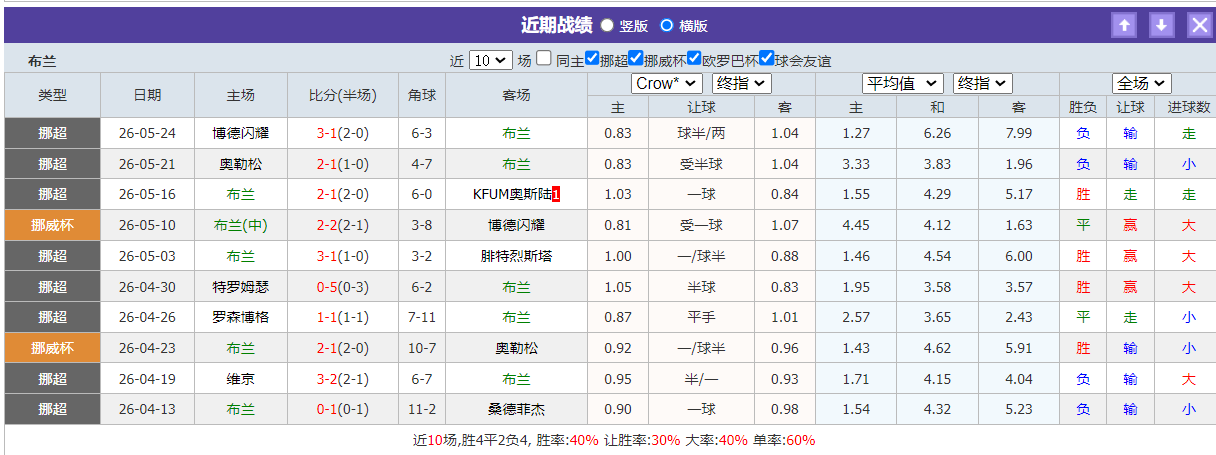Open score 0-5(0-3) of 特罗姆瑟 match
Viewport: 1216px width, 455px height.
(x=342, y=287)
